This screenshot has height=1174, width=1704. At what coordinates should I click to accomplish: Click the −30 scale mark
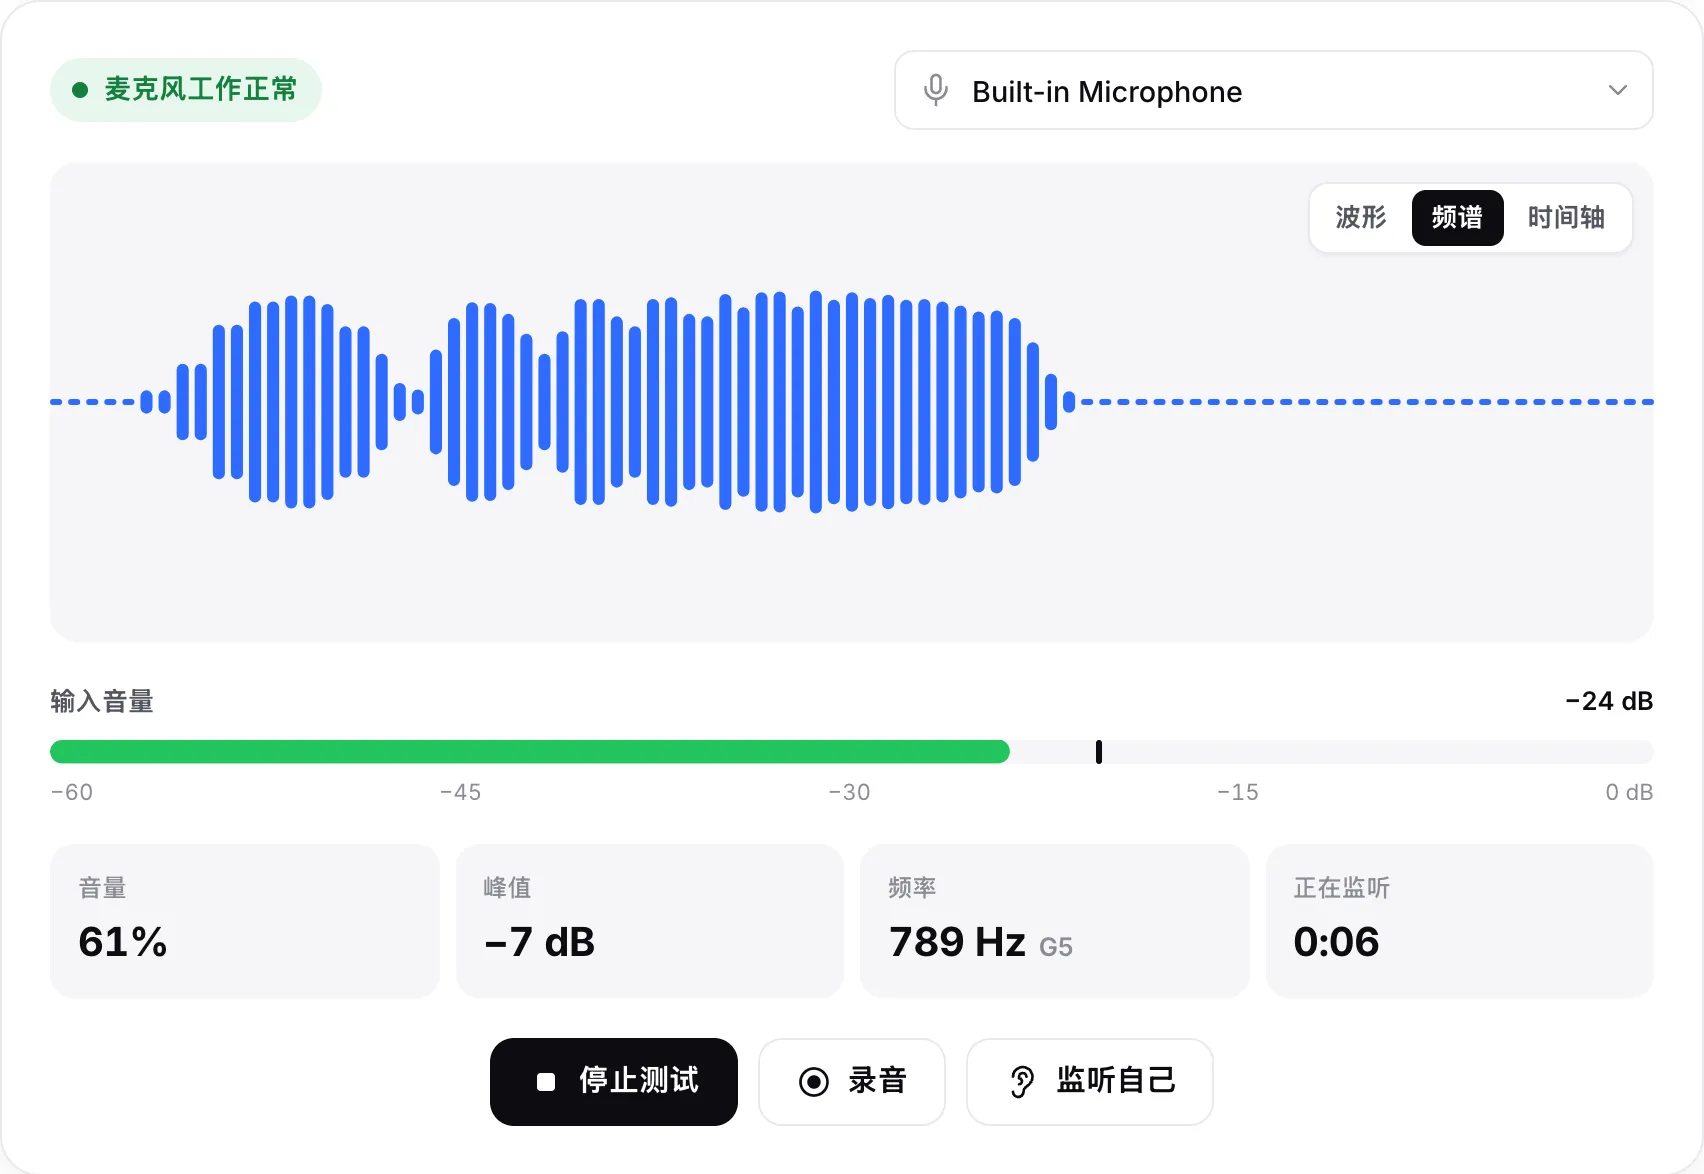tap(849, 792)
